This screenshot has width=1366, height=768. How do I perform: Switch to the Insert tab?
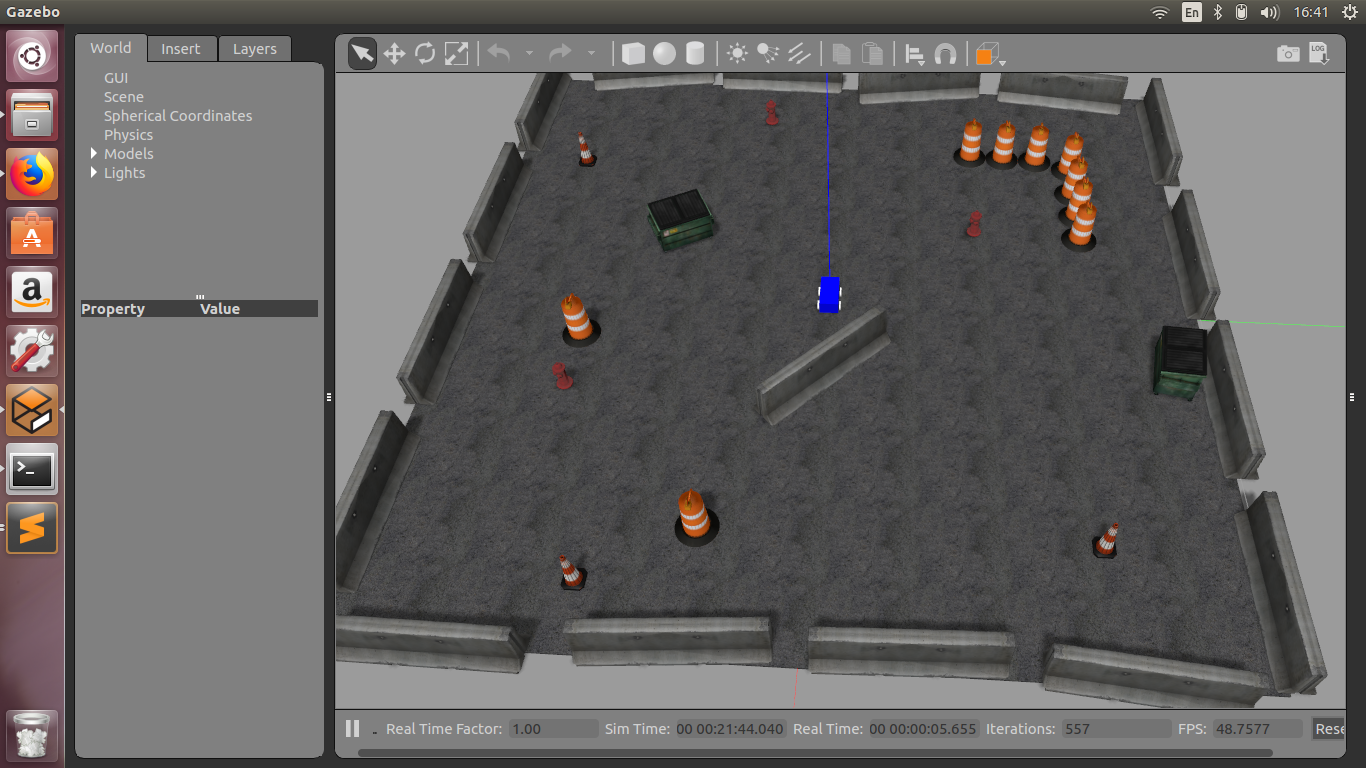[x=181, y=48]
